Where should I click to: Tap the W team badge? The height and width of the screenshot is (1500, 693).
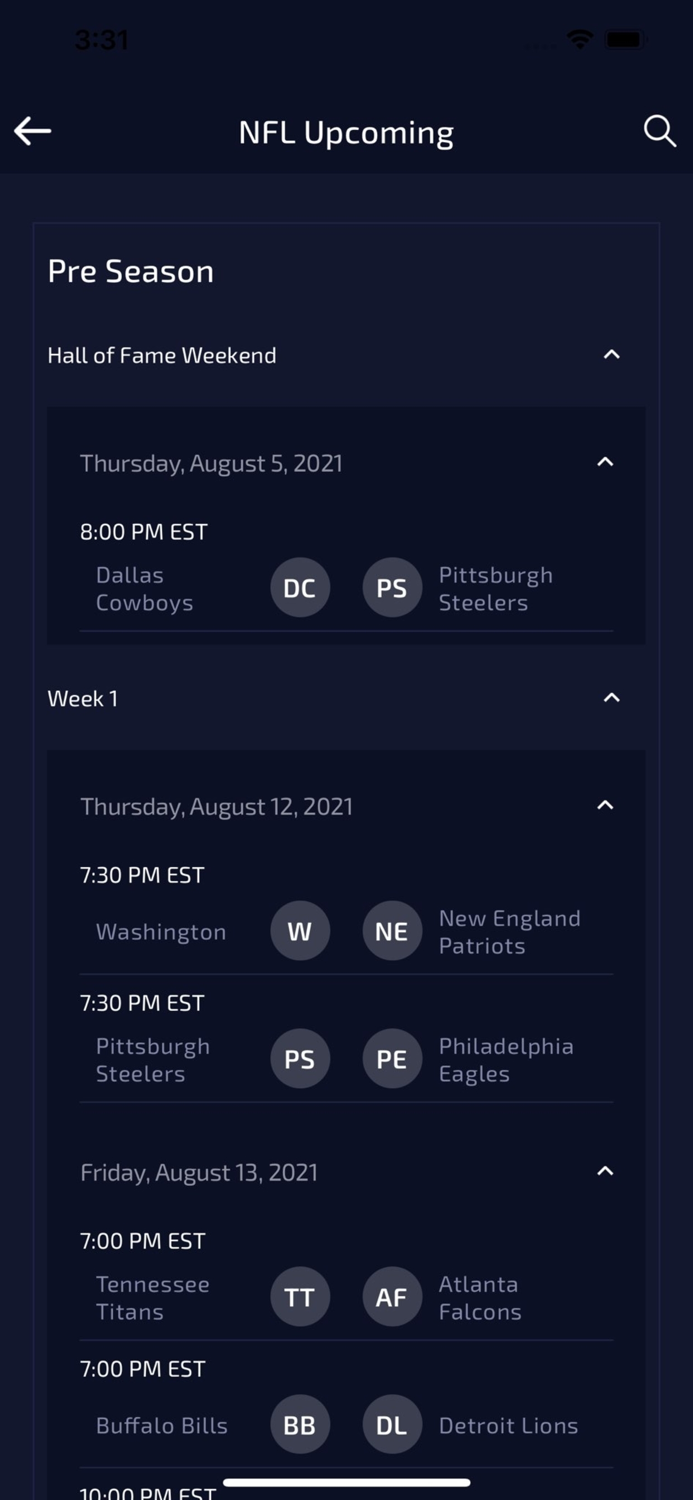(x=300, y=931)
